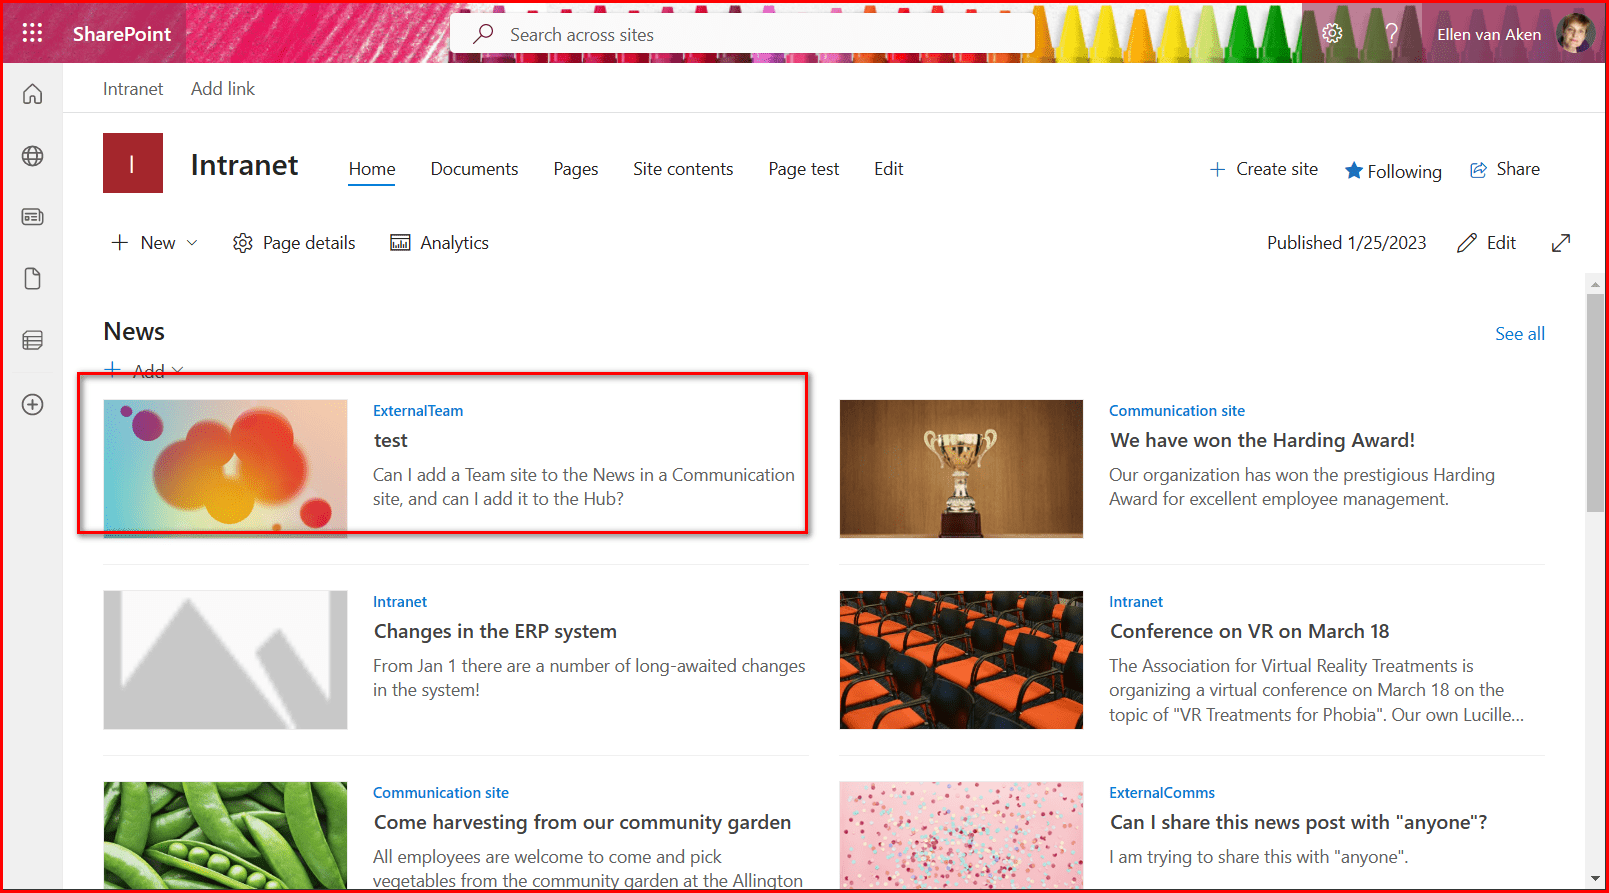The width and height of the screenshot is (1609, 893).
Task: Click the vertical scrollbar thumb
Action: point(1595,403)
